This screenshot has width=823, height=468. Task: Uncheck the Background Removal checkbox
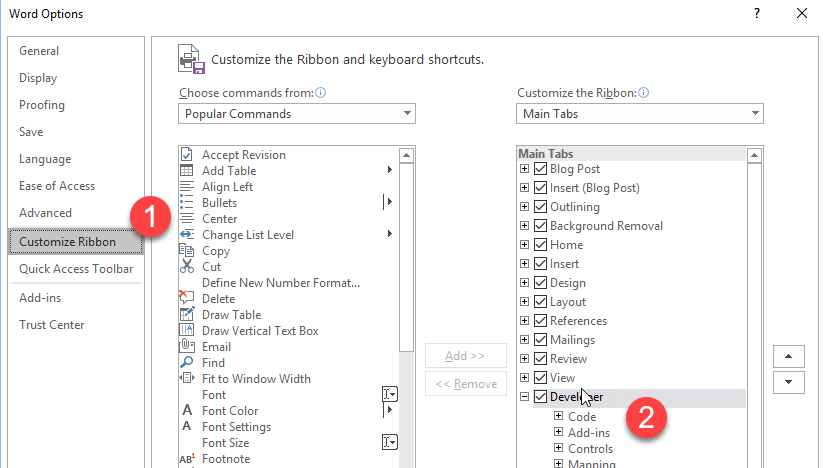[x=540, y=225]
